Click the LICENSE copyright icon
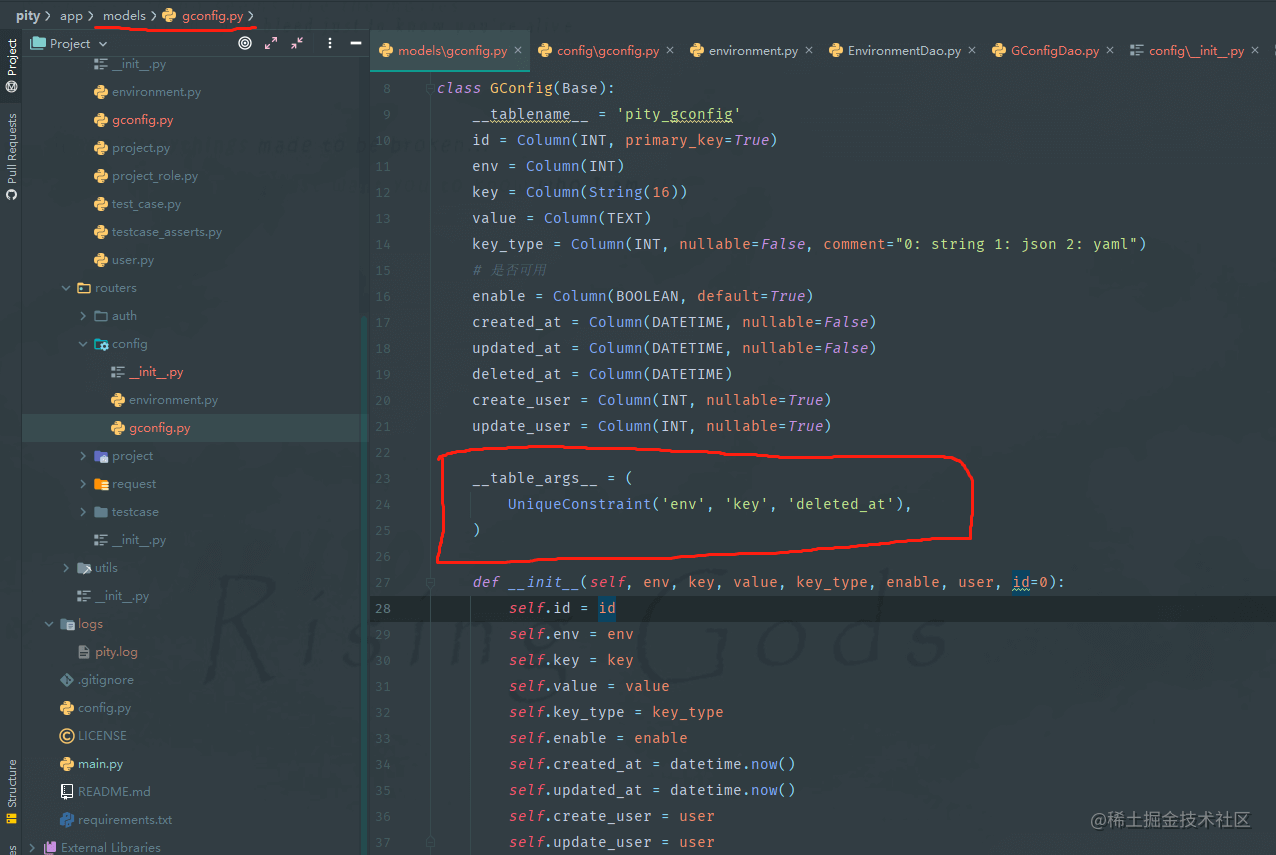Viewport: 1276px width, 855px height. click(67, 736)
